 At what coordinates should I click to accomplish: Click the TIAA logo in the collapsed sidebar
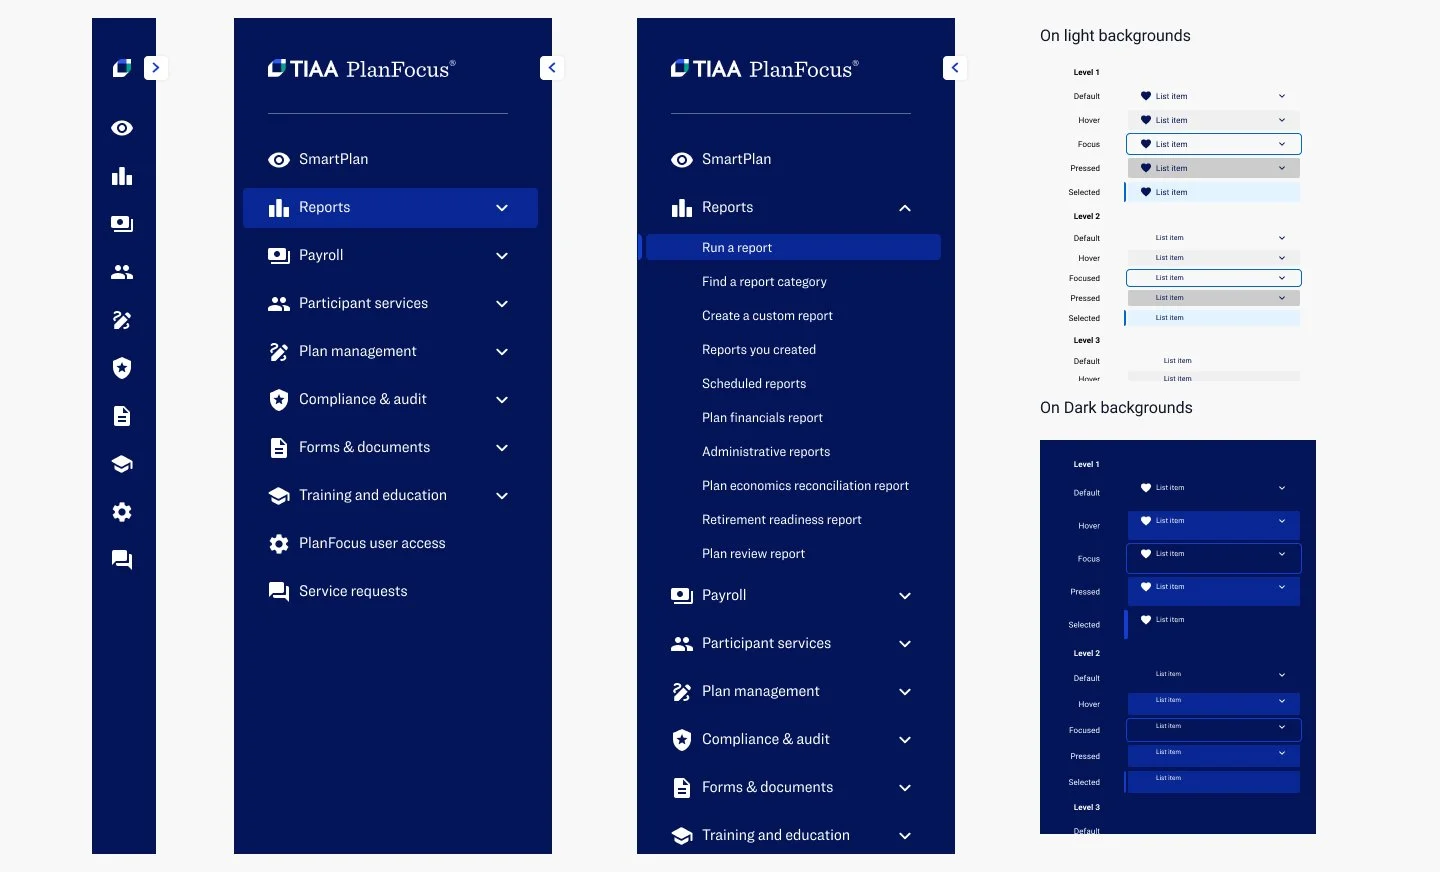click(x=122, y=68)
